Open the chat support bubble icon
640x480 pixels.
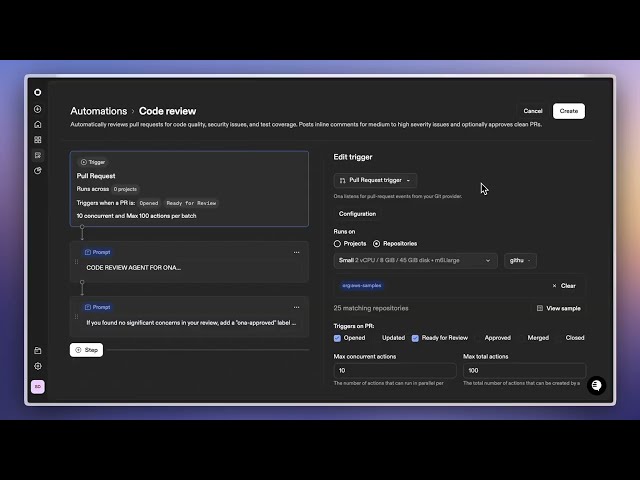596,385
